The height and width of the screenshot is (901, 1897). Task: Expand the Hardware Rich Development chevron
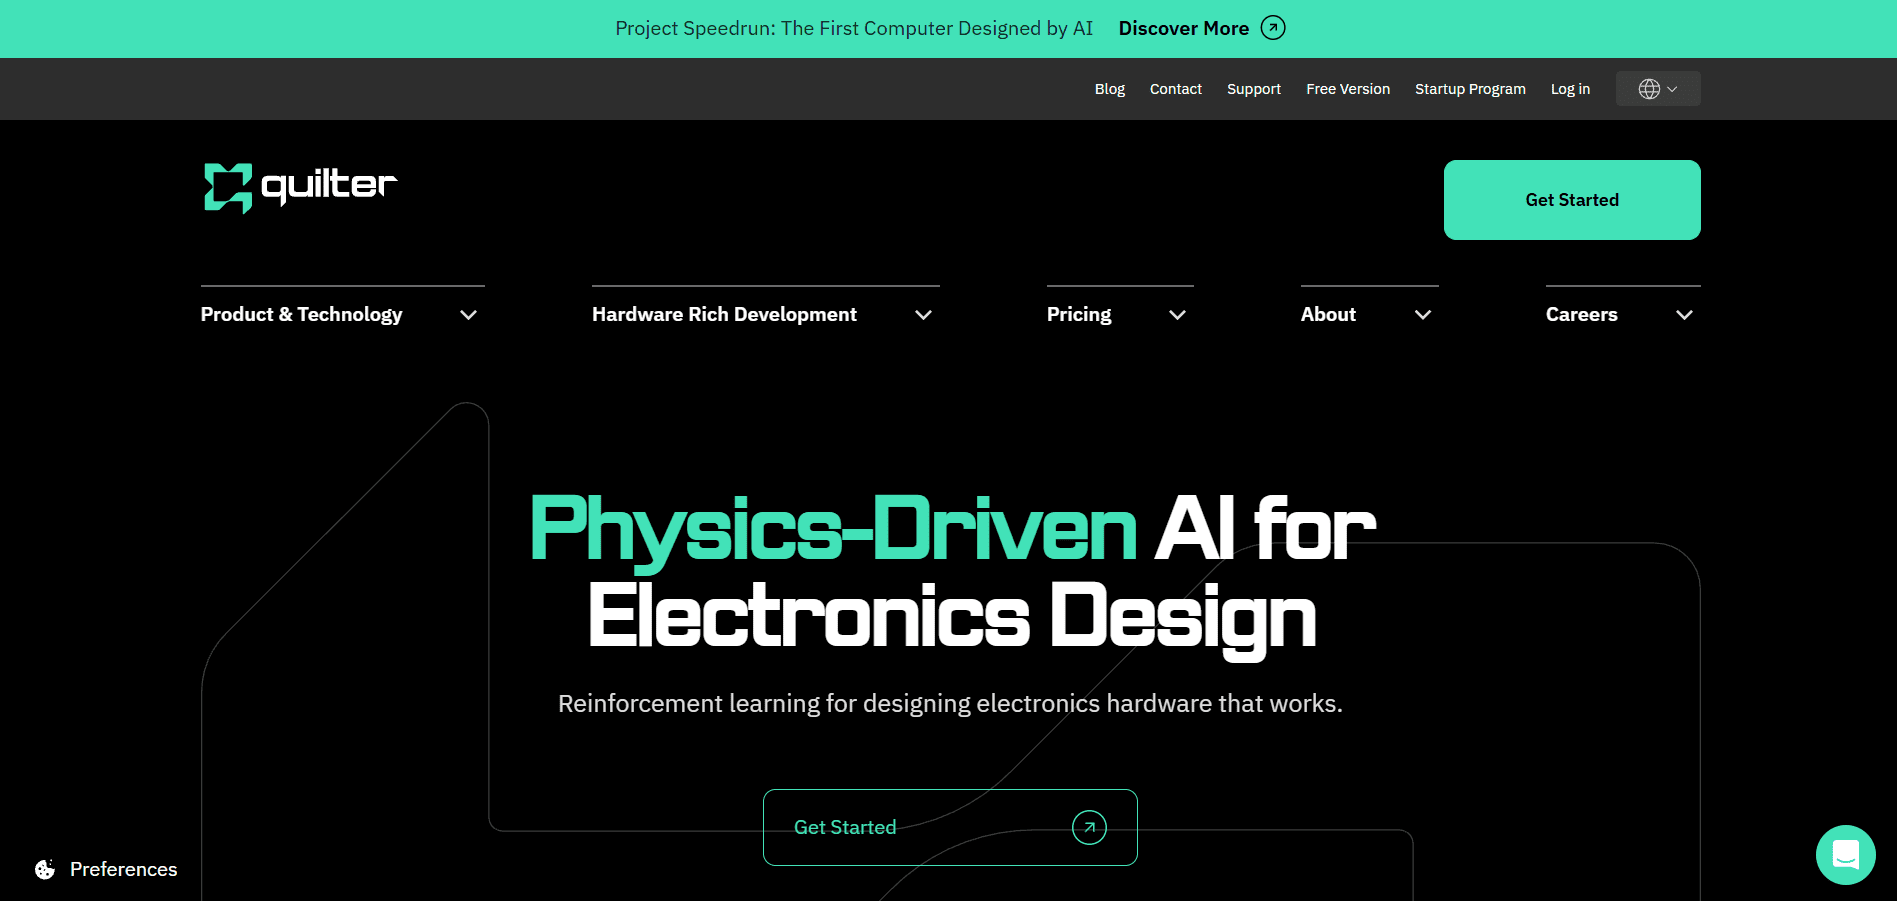click(x=923, y=315)
